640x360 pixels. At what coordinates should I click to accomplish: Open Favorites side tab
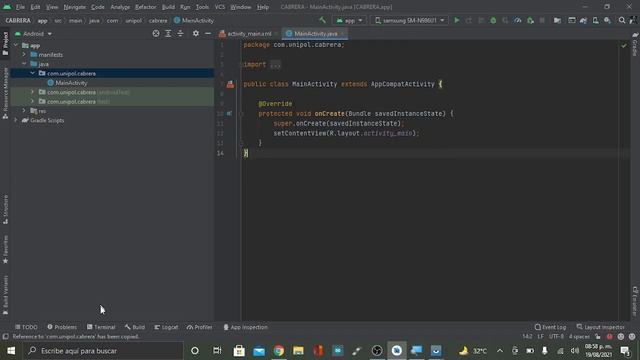coord(5,249)
